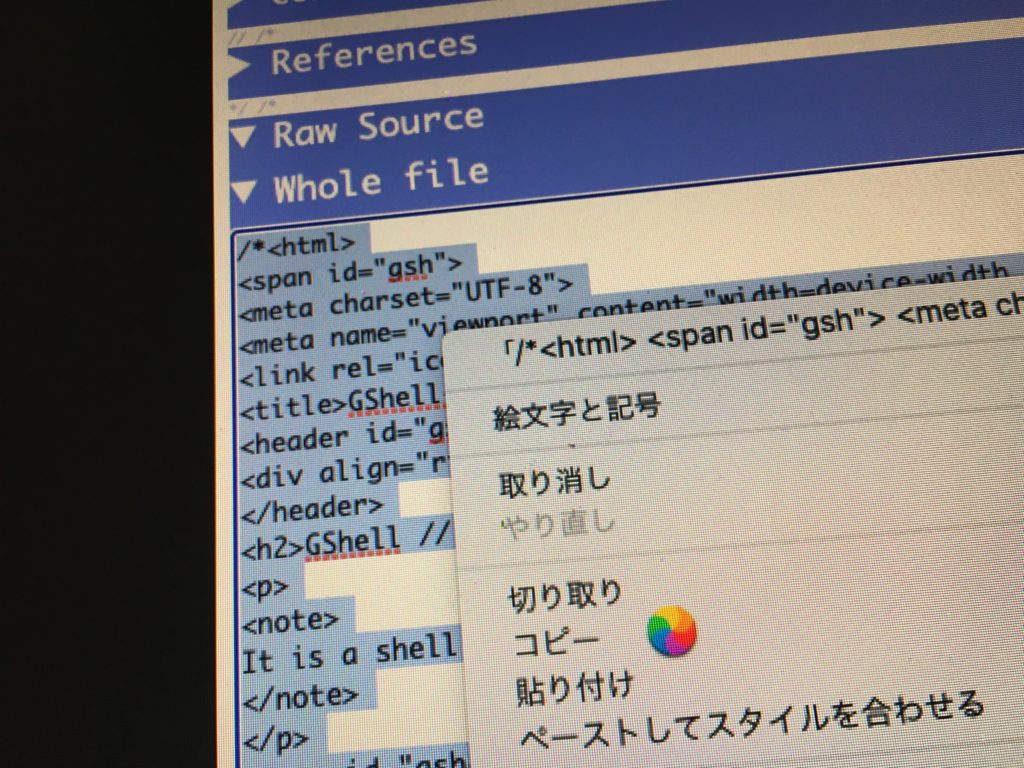Click the Raw Source header text

[x=378, y=126]
